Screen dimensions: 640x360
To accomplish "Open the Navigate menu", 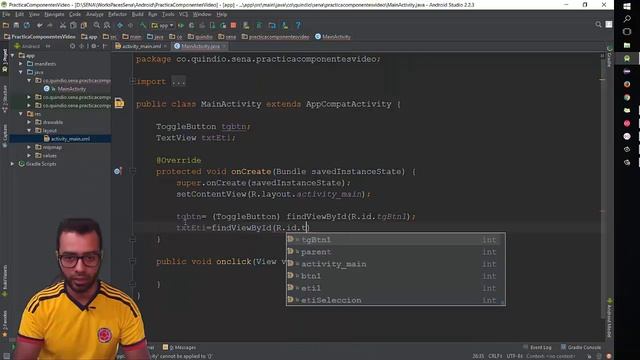I will point(54,14).
